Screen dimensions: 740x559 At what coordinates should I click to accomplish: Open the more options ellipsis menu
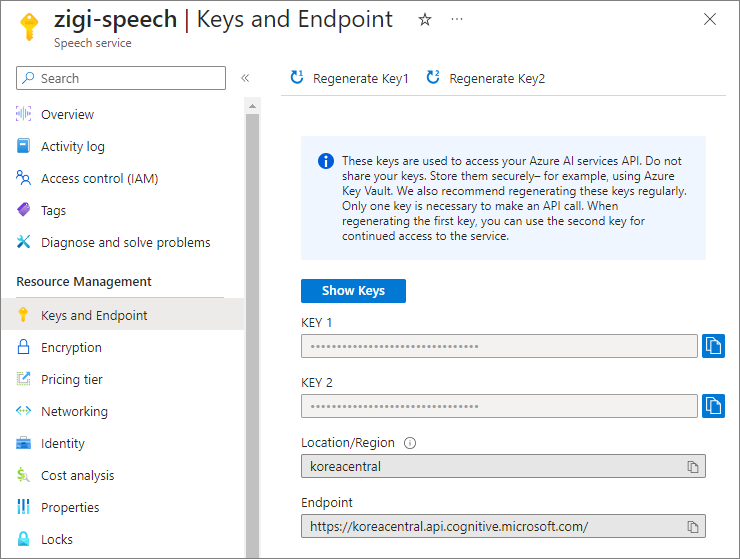457,20
